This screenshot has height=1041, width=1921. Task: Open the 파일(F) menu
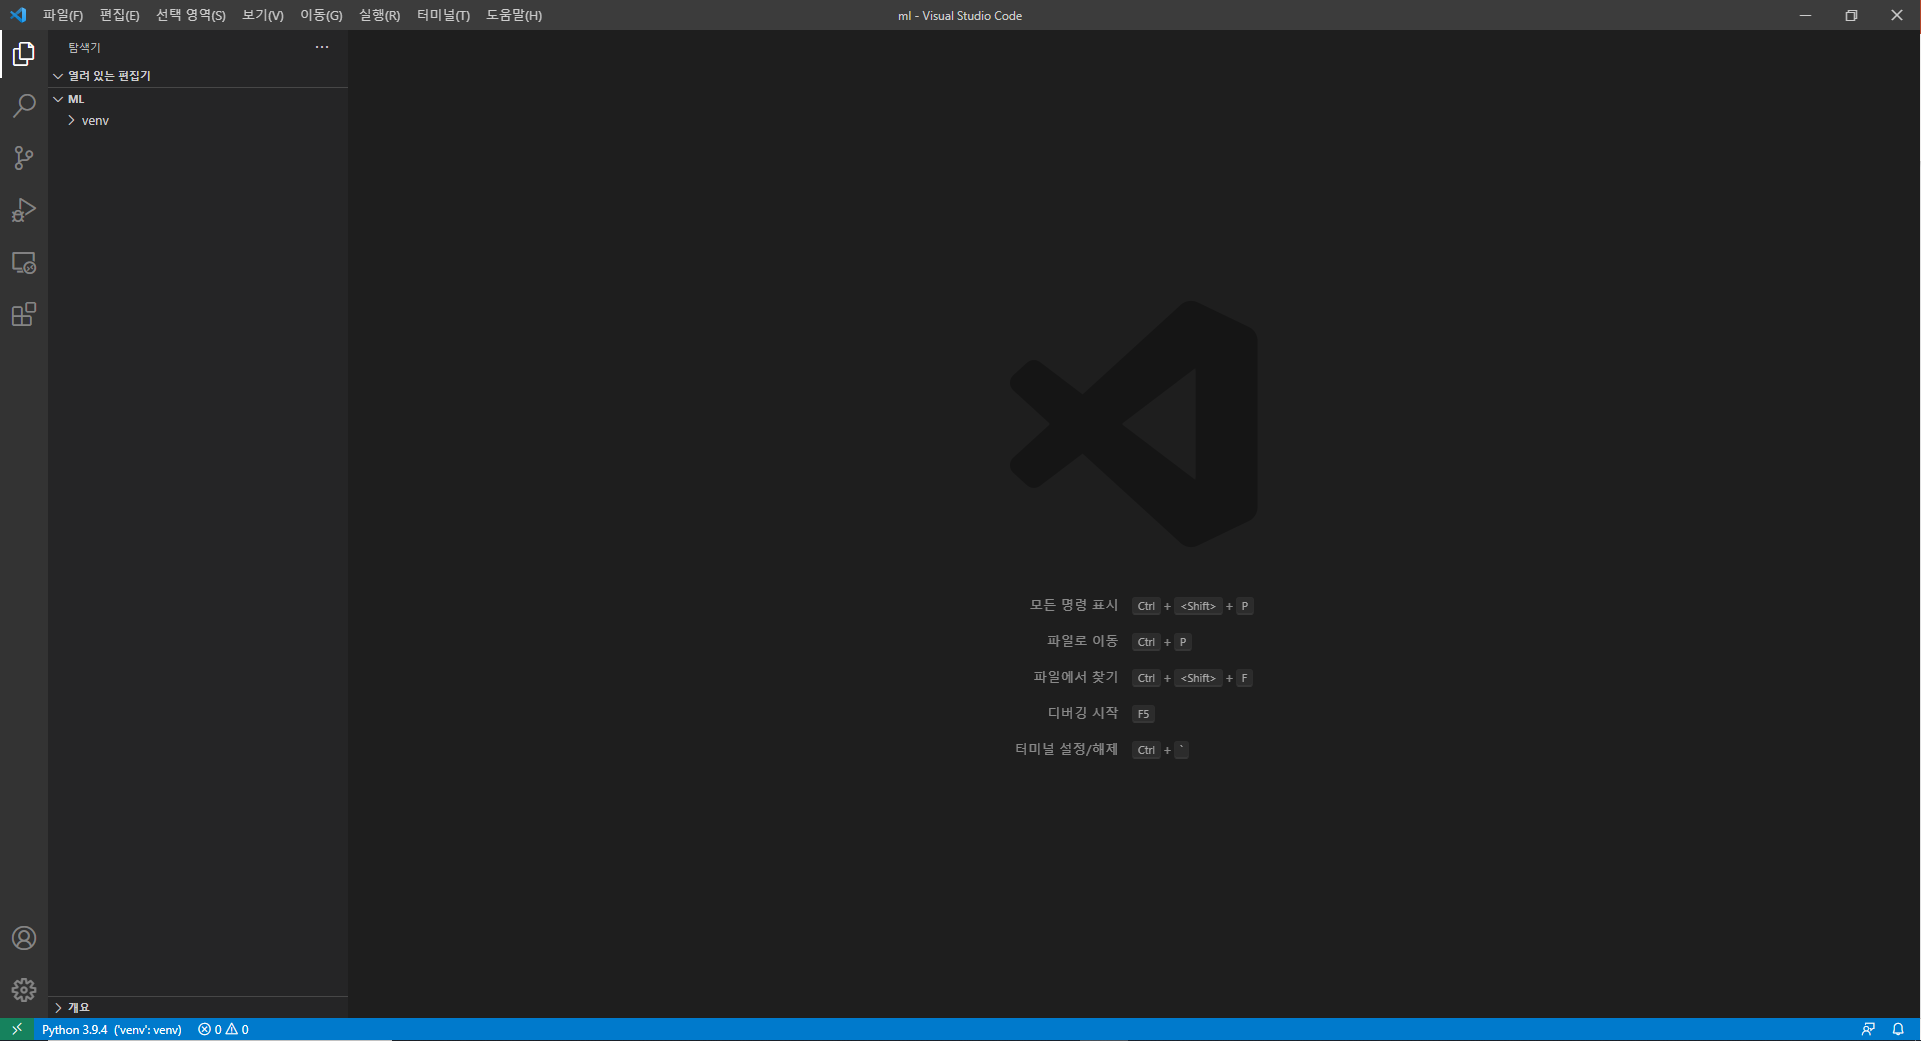[63, 15]
